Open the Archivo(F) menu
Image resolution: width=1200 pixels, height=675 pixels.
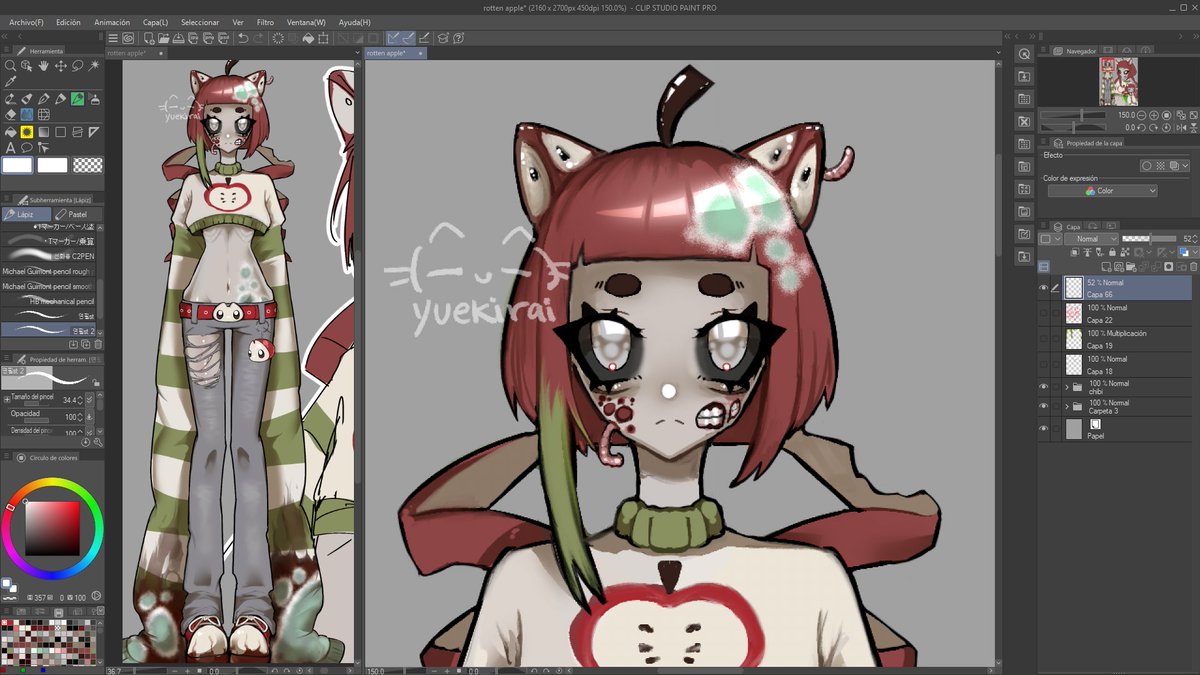click(x=26, y=22)
